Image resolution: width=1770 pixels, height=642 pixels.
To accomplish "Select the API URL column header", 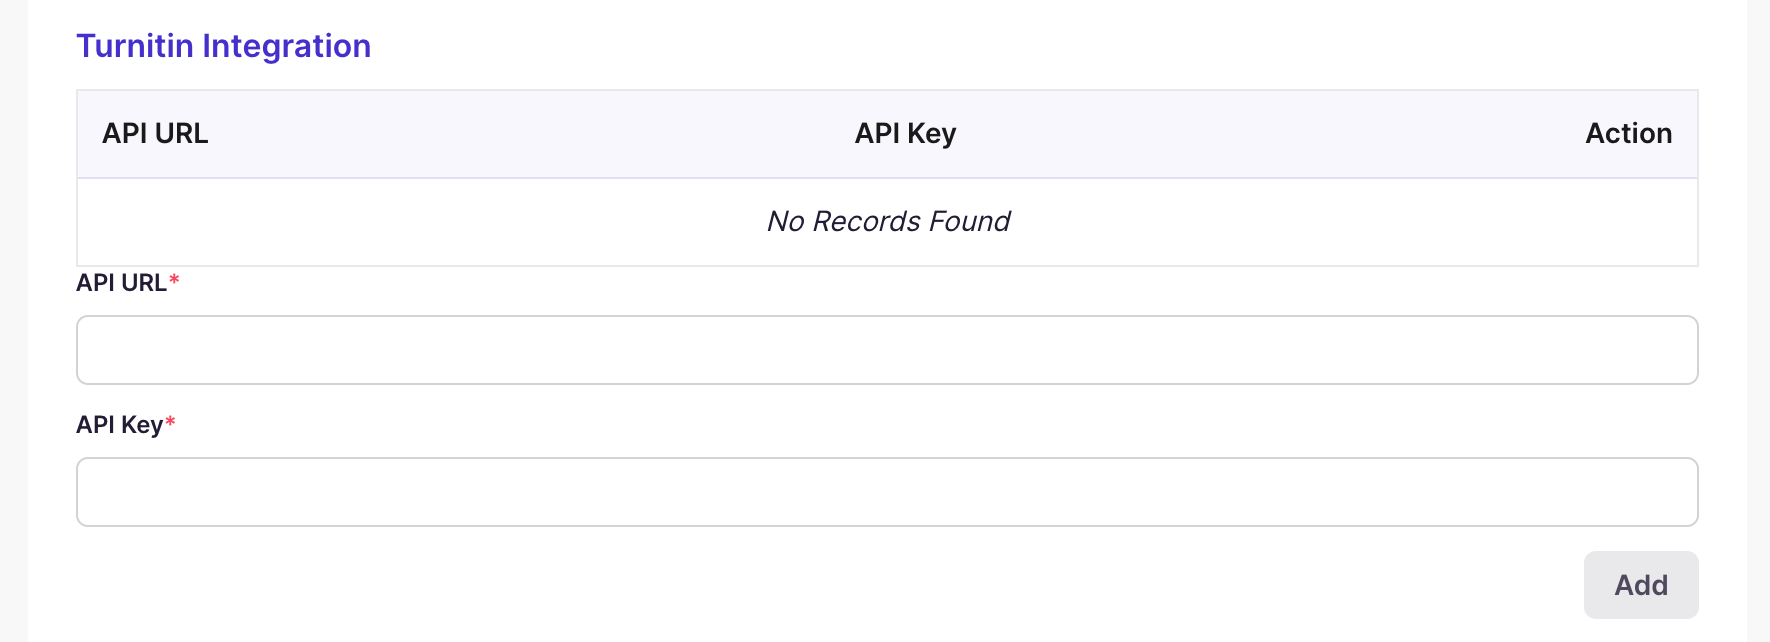I will pyautogui.click(x=155, y=133).
